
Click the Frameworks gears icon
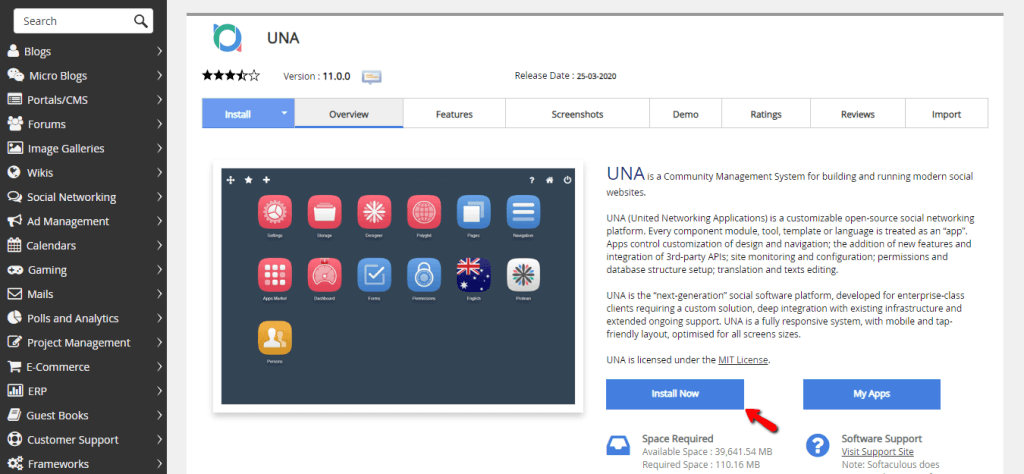[15, 464]
